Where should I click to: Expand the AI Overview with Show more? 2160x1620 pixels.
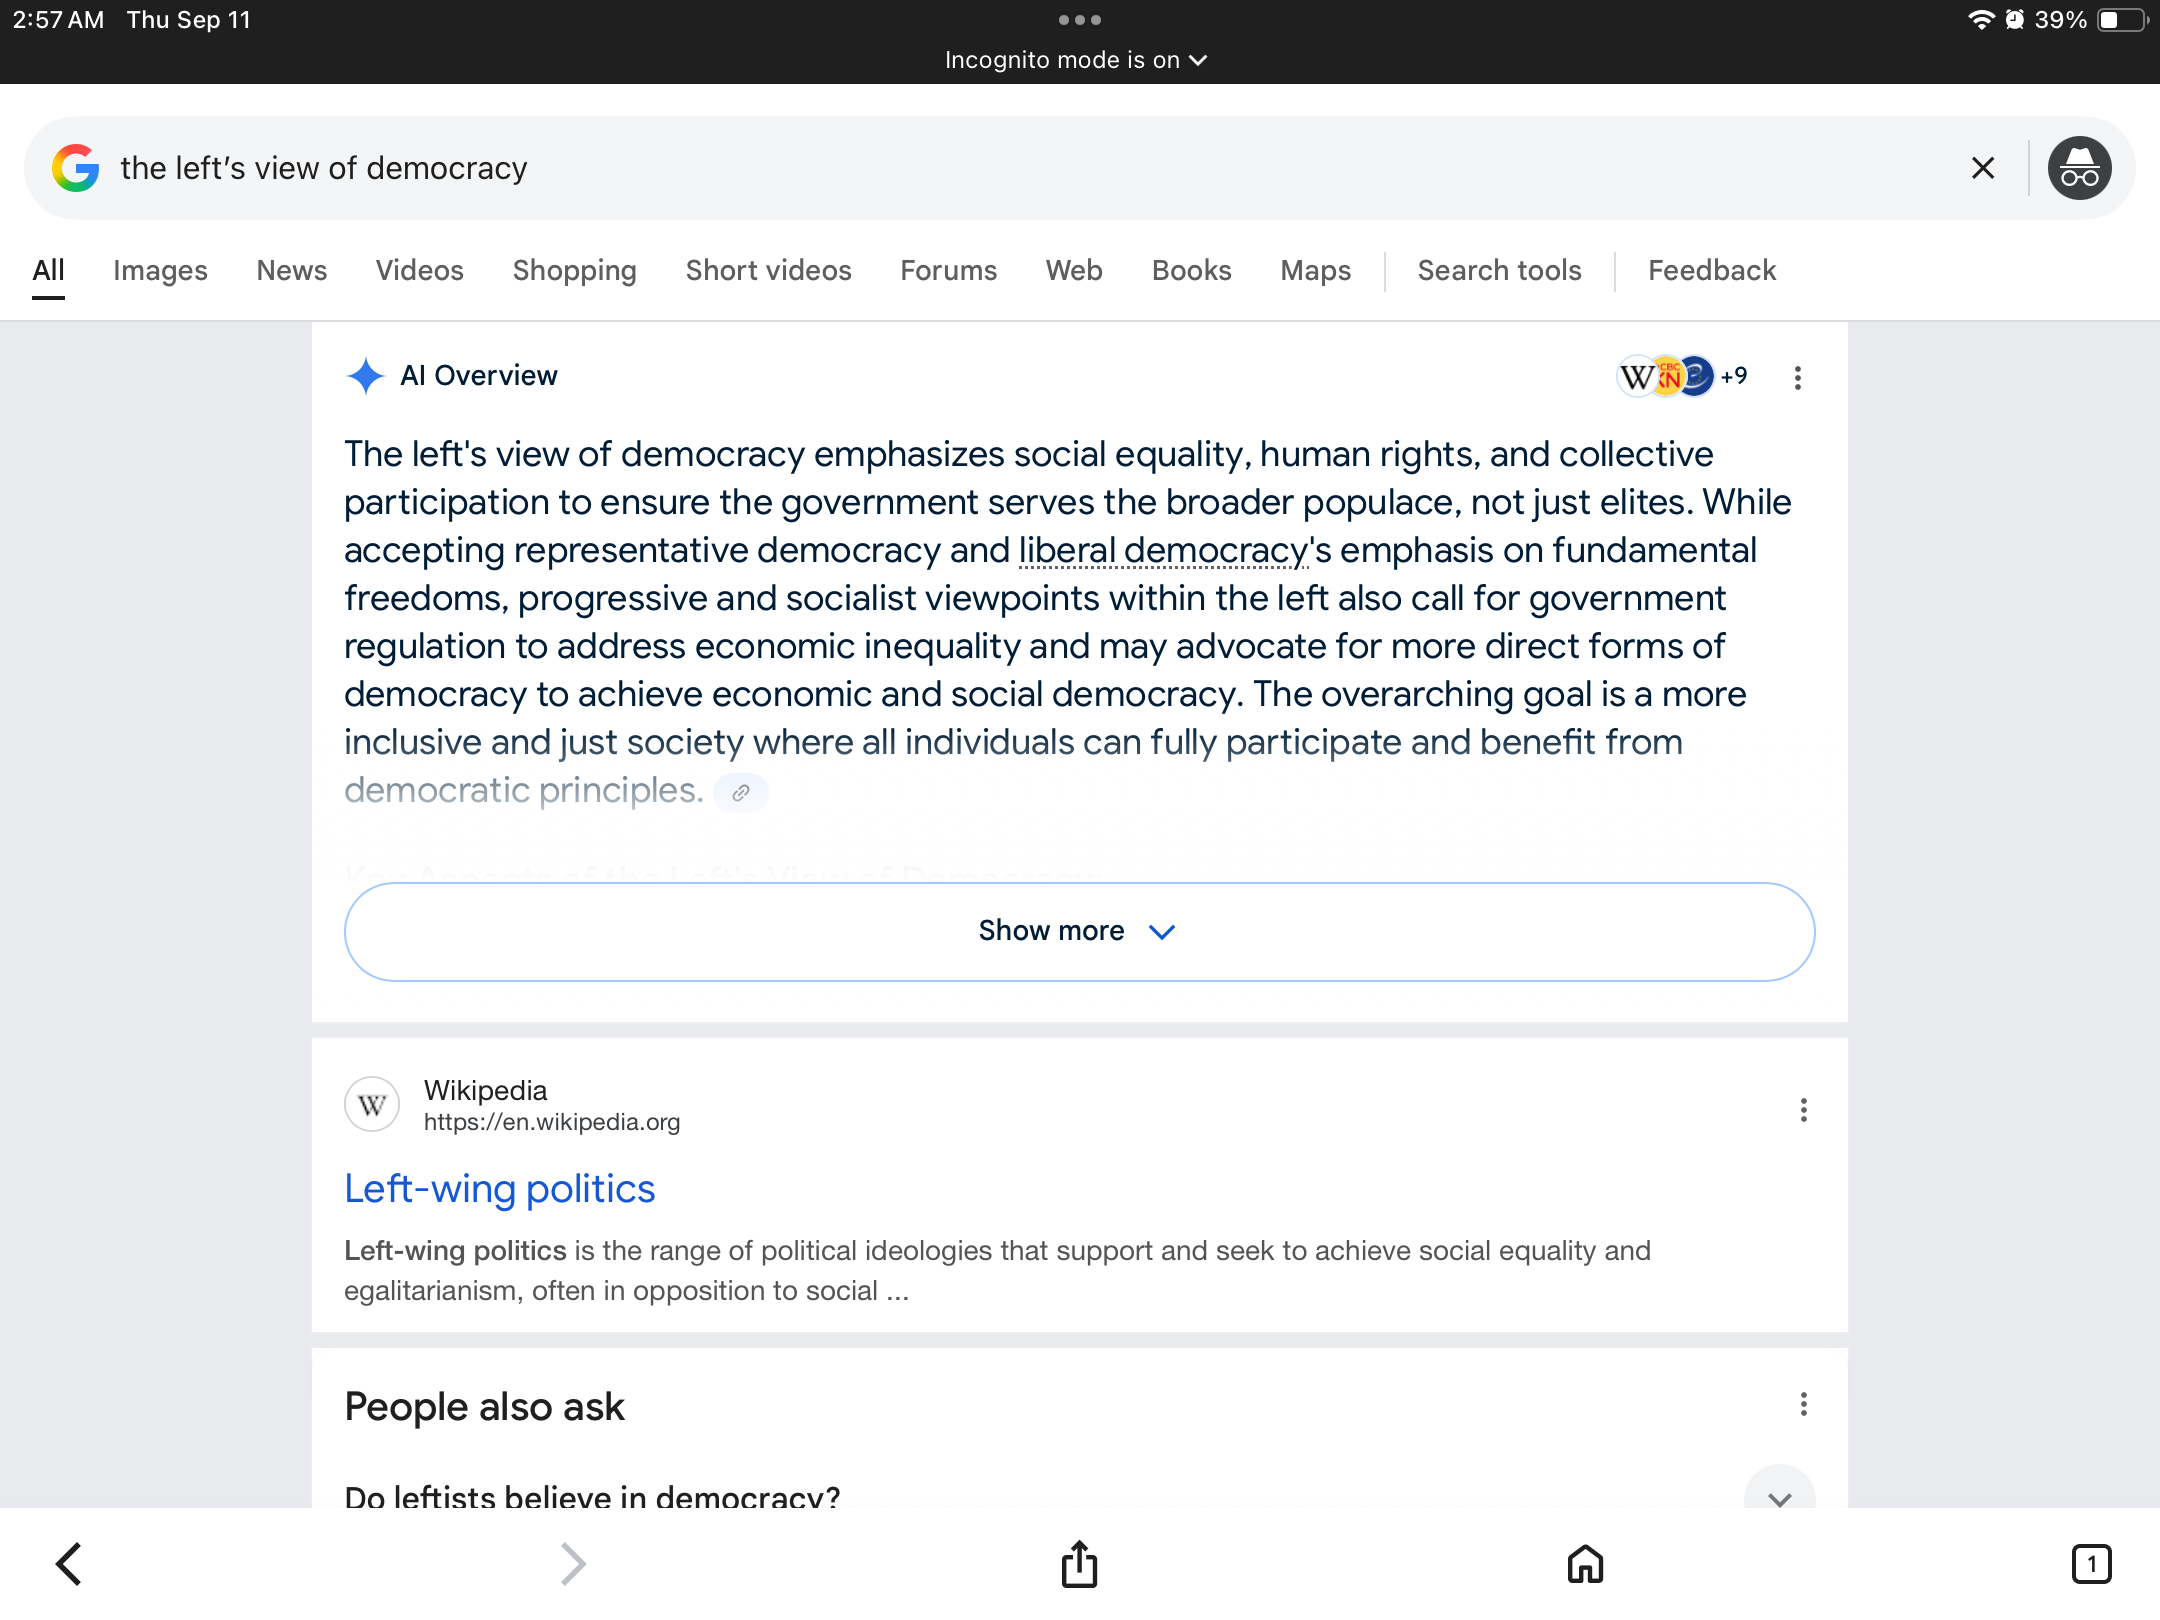coord(1079,931)
